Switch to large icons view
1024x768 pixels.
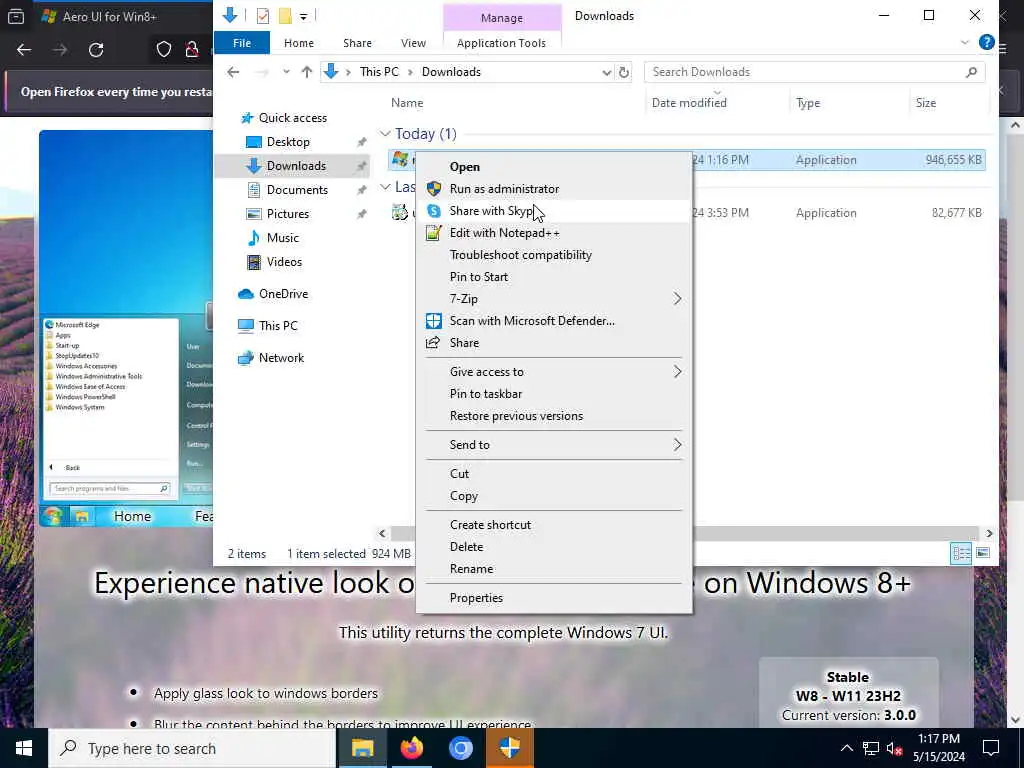point(982,553)
